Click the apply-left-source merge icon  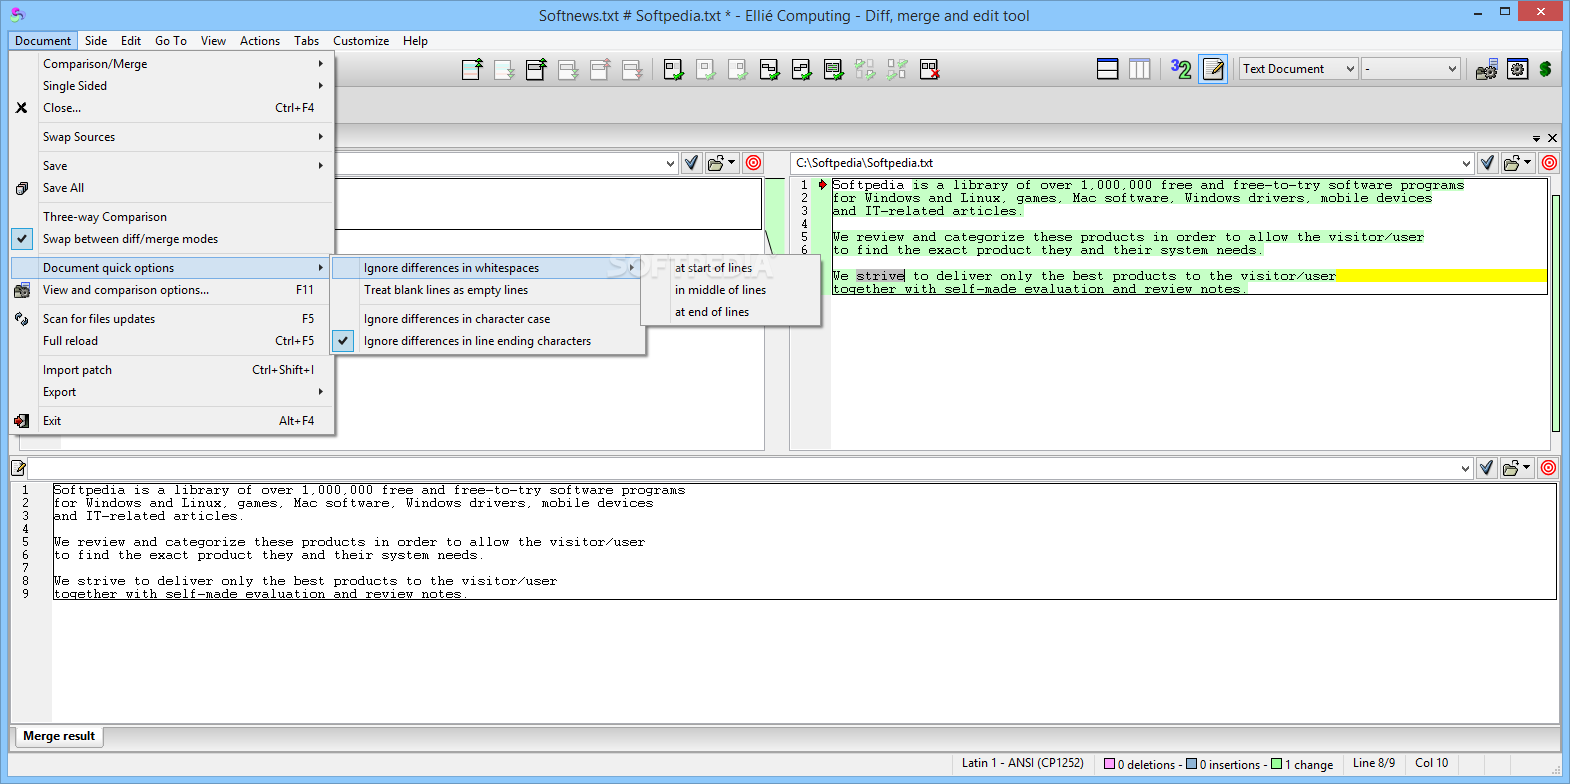point(674,69)
